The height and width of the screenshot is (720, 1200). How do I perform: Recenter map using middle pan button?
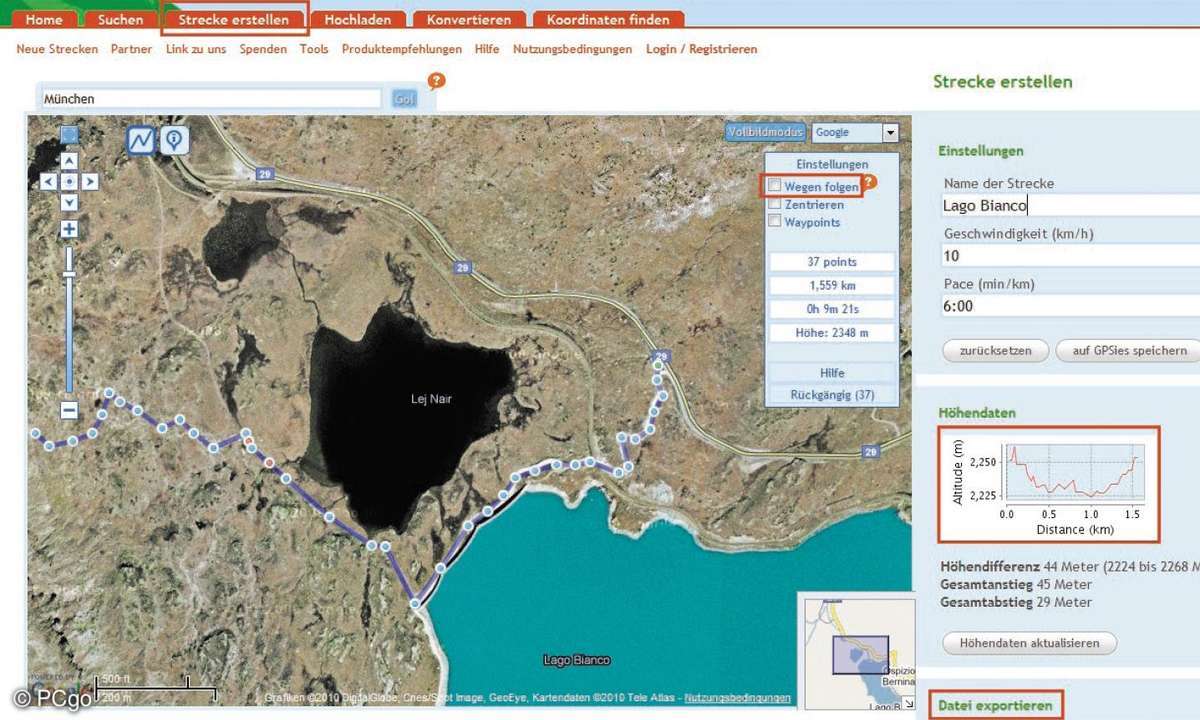[69, 182]
